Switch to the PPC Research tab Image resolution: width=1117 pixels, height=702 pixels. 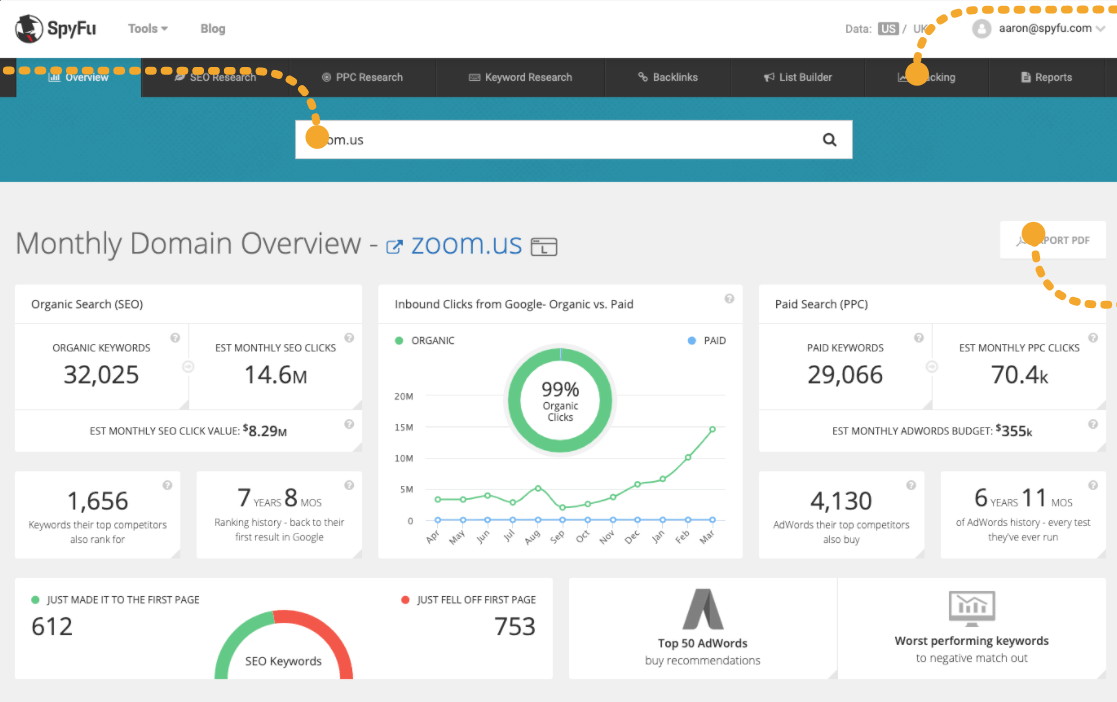pyautogui.click(x=362, y=77)
